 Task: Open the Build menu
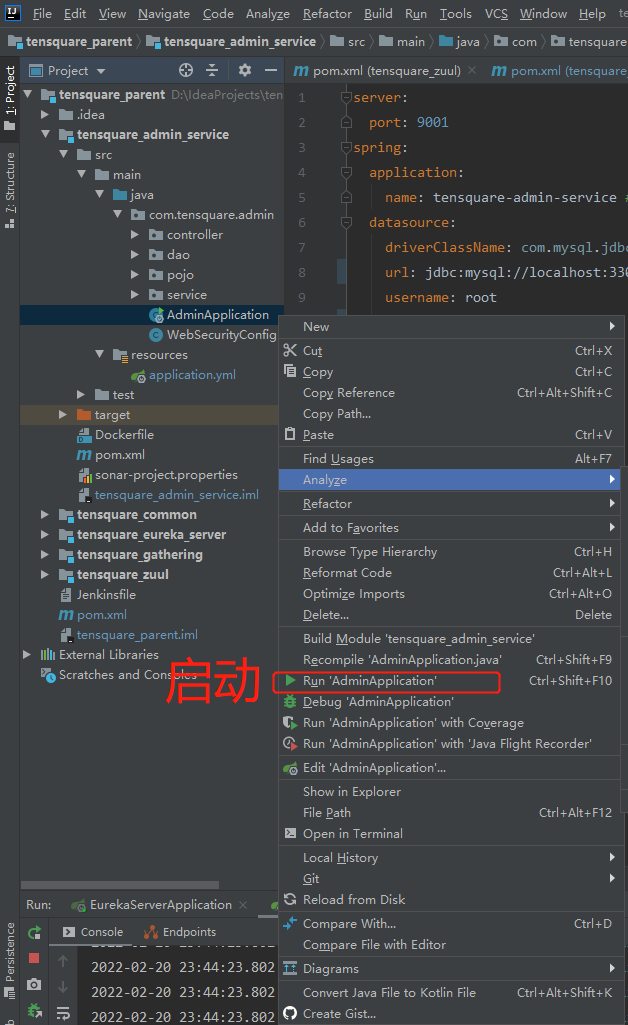378,14
